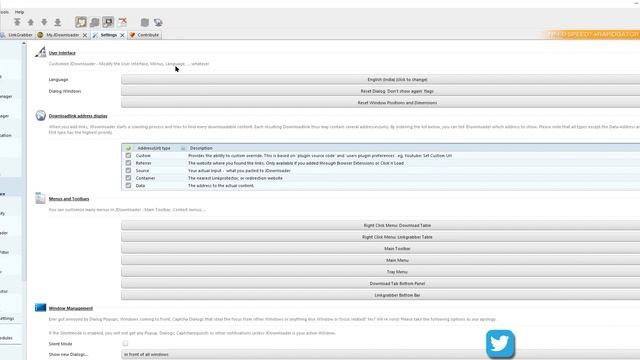This screenshot has height=360, width=640.
Task: Click the Dialog Windows label
Action: point(65,91)
